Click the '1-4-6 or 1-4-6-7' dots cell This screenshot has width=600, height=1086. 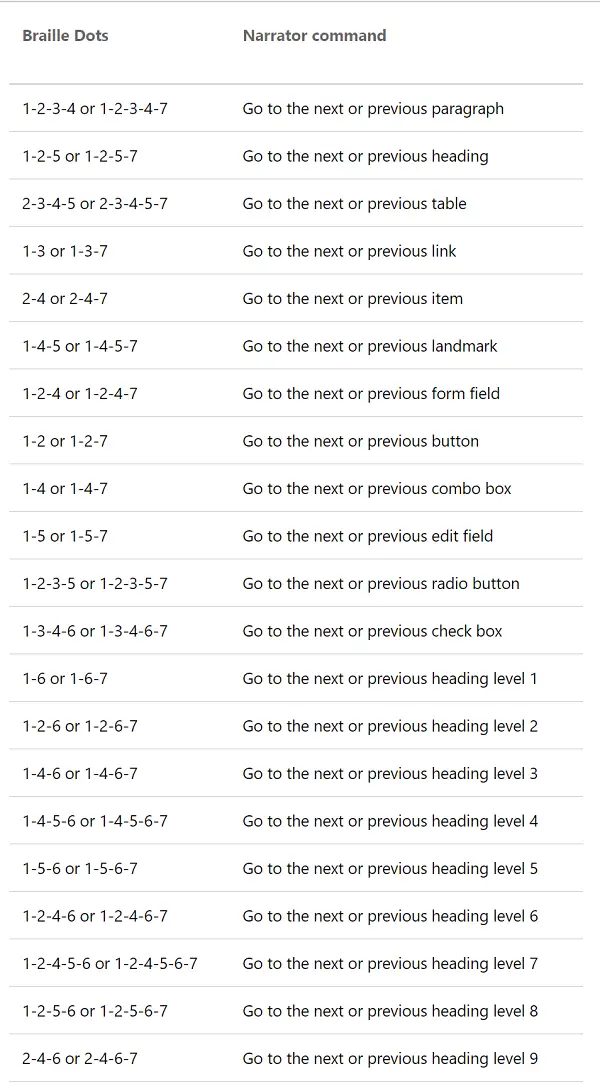(x=80, y=774)
